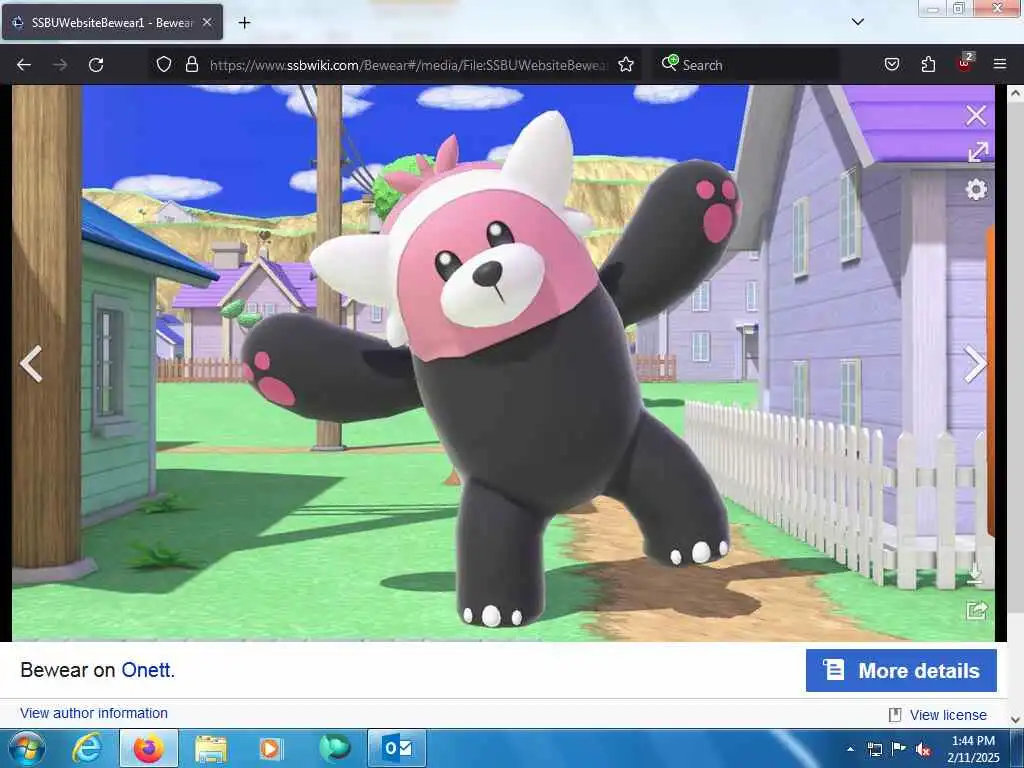This screenshot has height=768, width=1024.
Task: Follow the Onett link in caption
Action: coord(146,670)
